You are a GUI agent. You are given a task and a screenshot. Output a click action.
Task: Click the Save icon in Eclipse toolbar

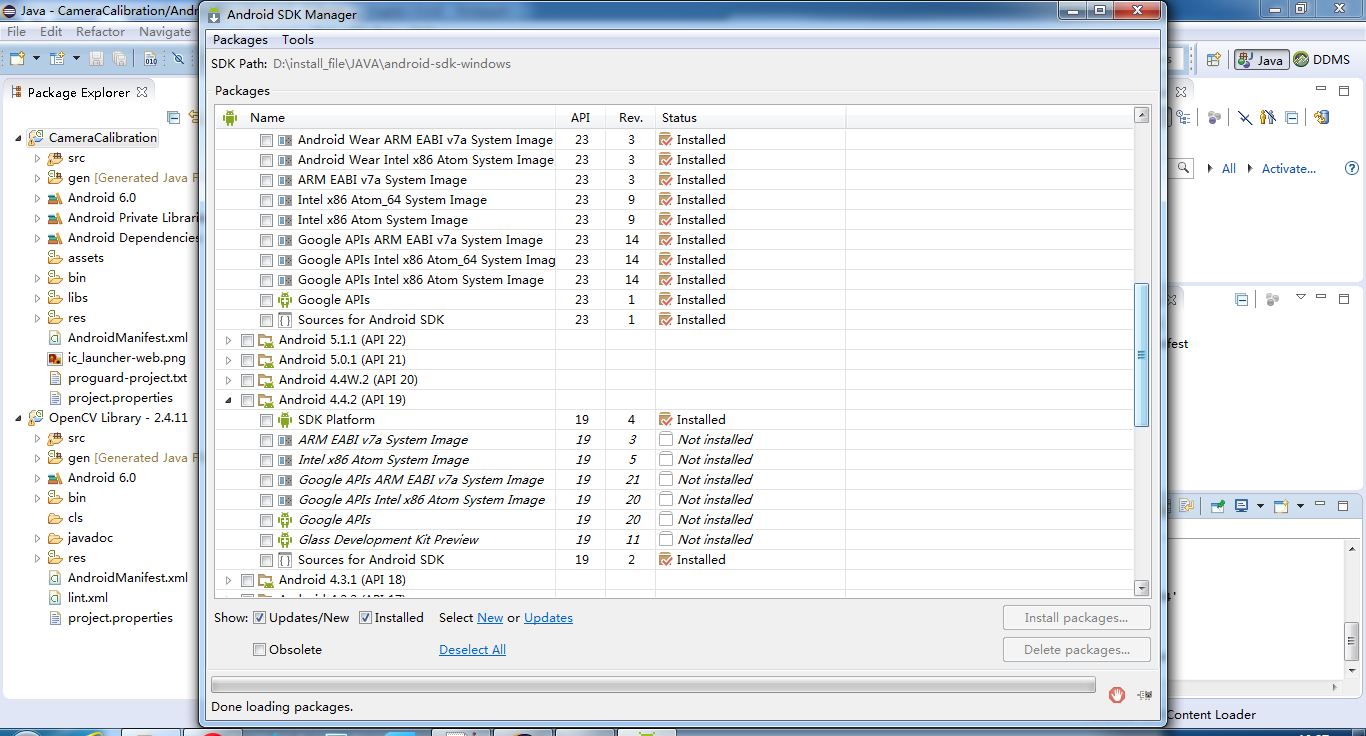97,59
